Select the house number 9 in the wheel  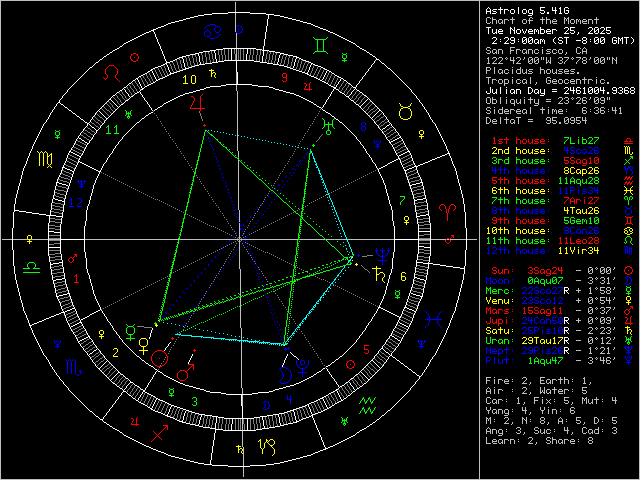tap(284, 77)
